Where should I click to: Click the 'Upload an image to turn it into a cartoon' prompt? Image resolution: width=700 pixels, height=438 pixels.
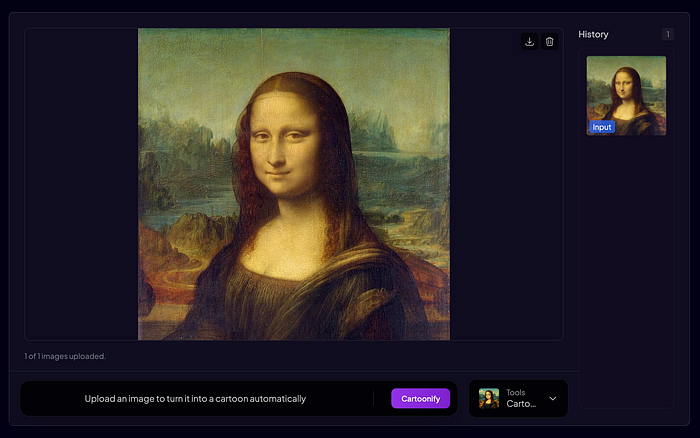195,399
